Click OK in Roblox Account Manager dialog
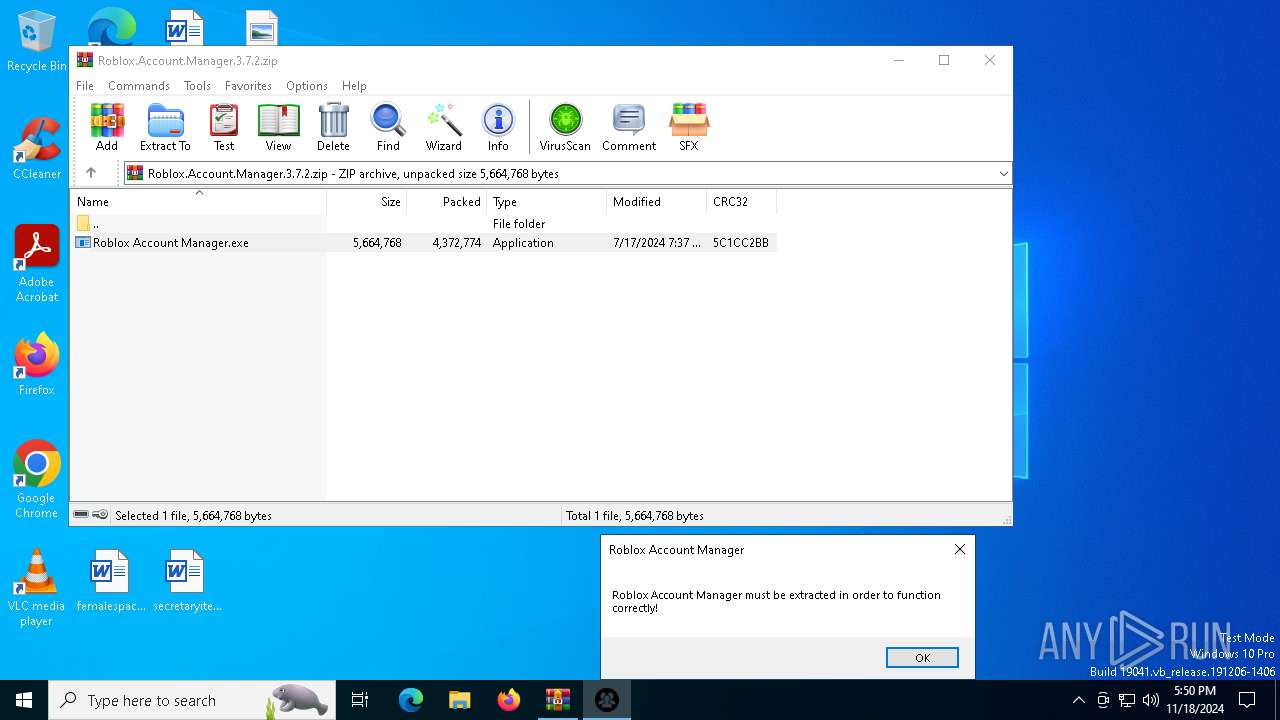The width and height of the screenshot is (1280, 720). click(x=922, y=657)
